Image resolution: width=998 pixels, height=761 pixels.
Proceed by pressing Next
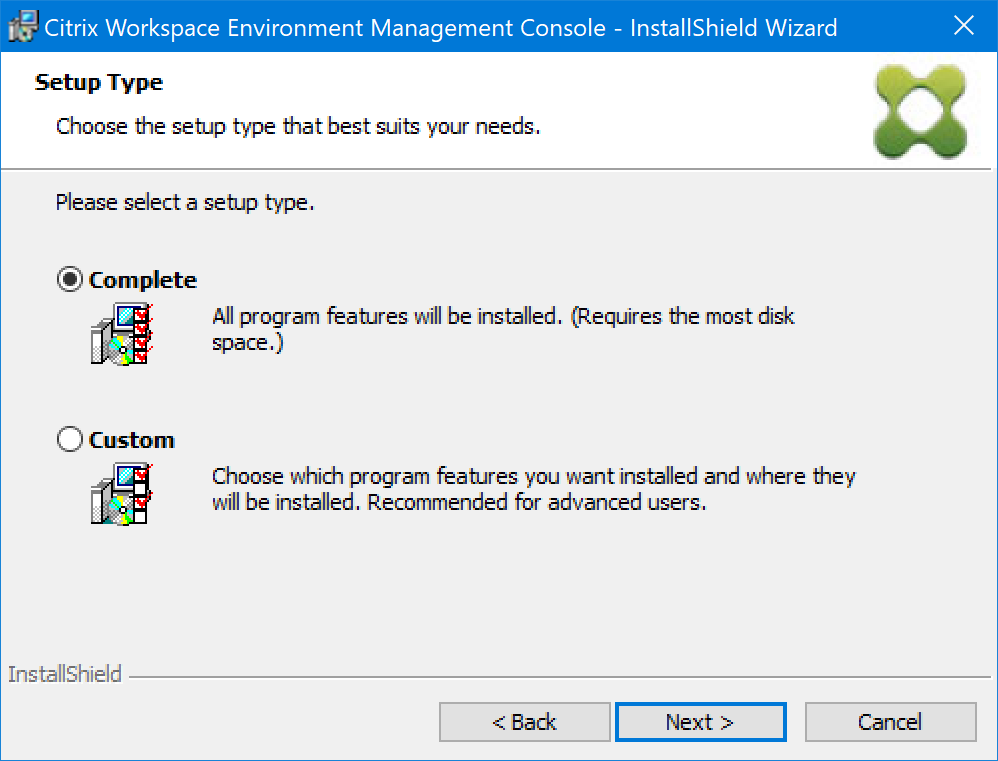pyautogui.click(x=700, y=722)
